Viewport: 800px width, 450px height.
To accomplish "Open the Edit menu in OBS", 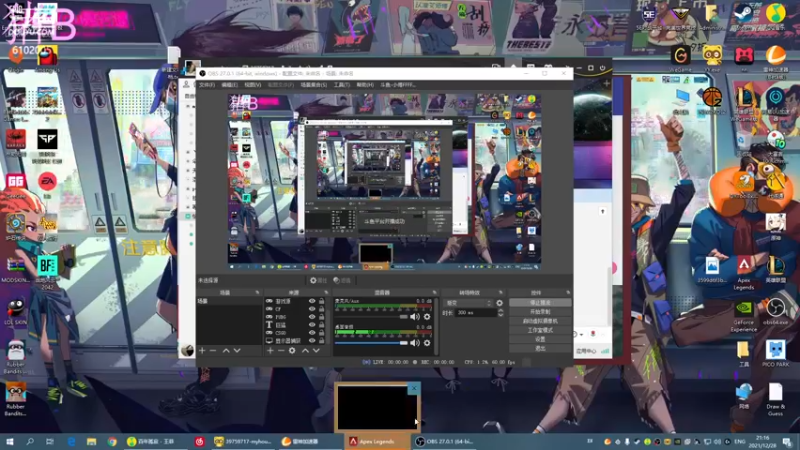I will point(230,85).
